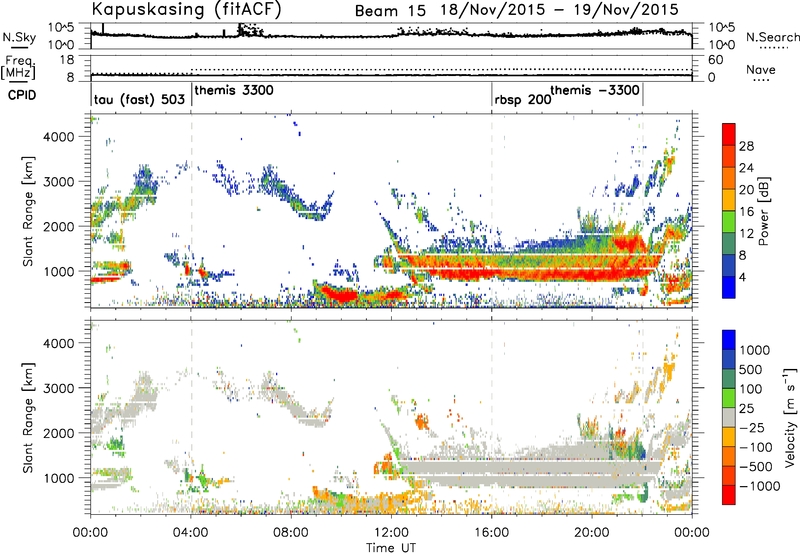Viewport: 800px width, 554px height.
Task: Click the -500 tick on Velocity colorbar
Action: coord(756,467)
